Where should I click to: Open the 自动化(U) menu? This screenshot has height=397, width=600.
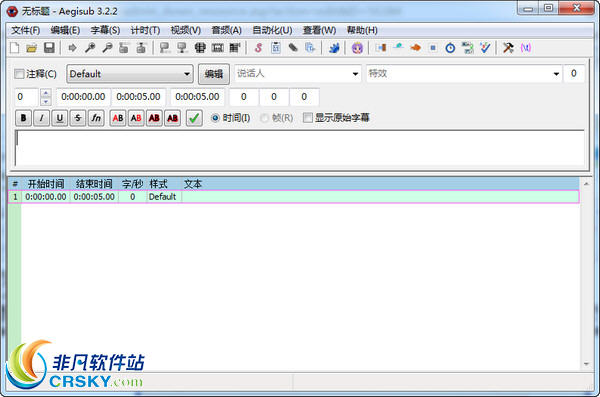(x=272, y=30)
